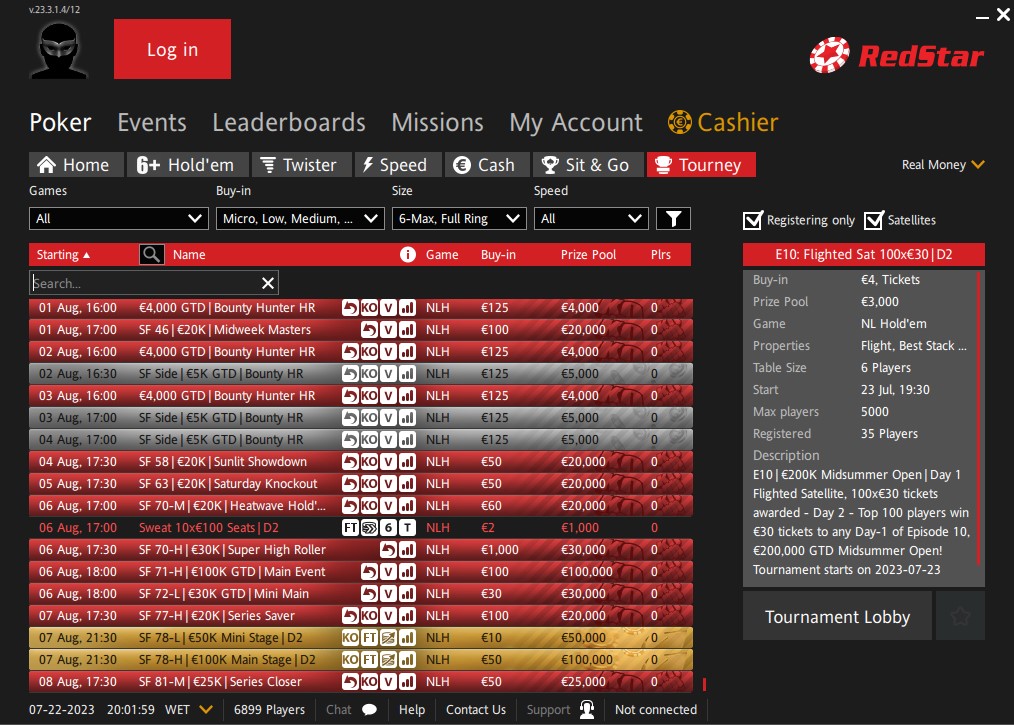The height and width of the screenshot is (725, 1014).
Task: Sort by the Name column header
Action: (189, 255)
